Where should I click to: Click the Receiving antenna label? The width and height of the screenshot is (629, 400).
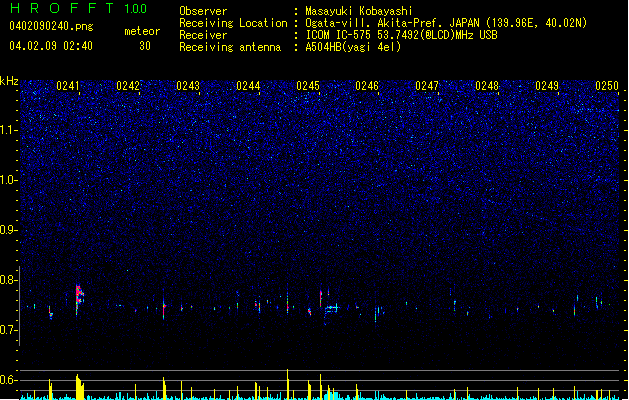click(x=230, y=47)
